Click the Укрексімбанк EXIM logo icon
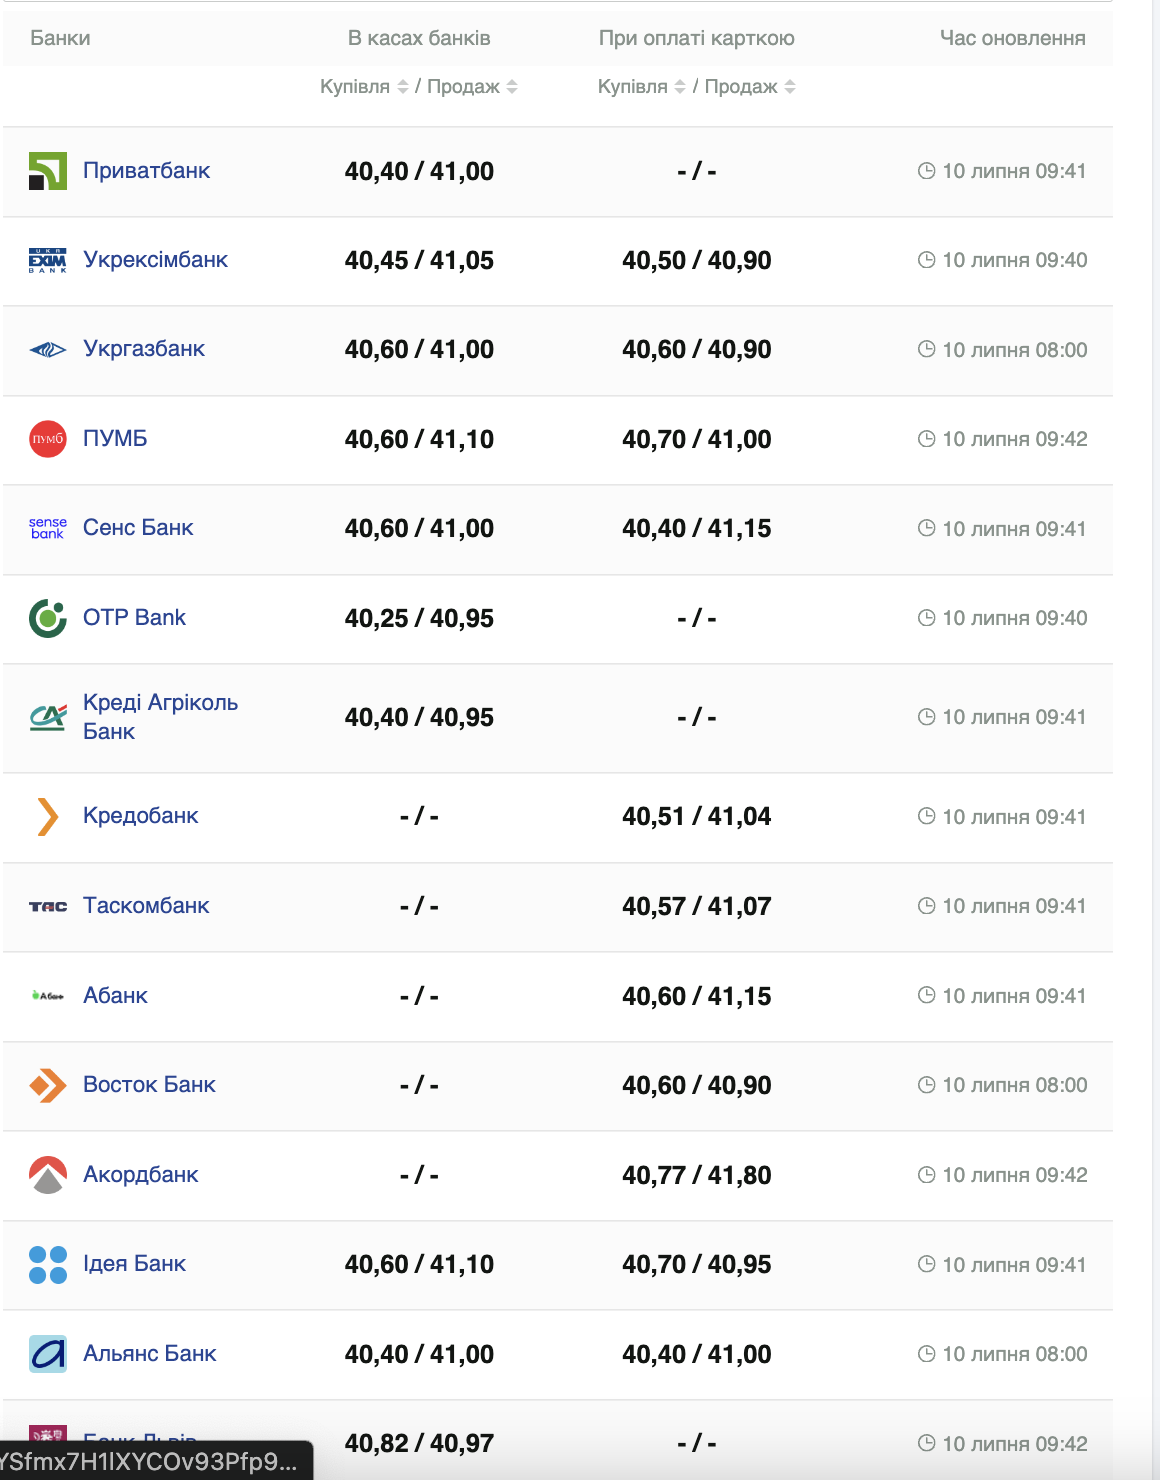 [x=48, y=260]
